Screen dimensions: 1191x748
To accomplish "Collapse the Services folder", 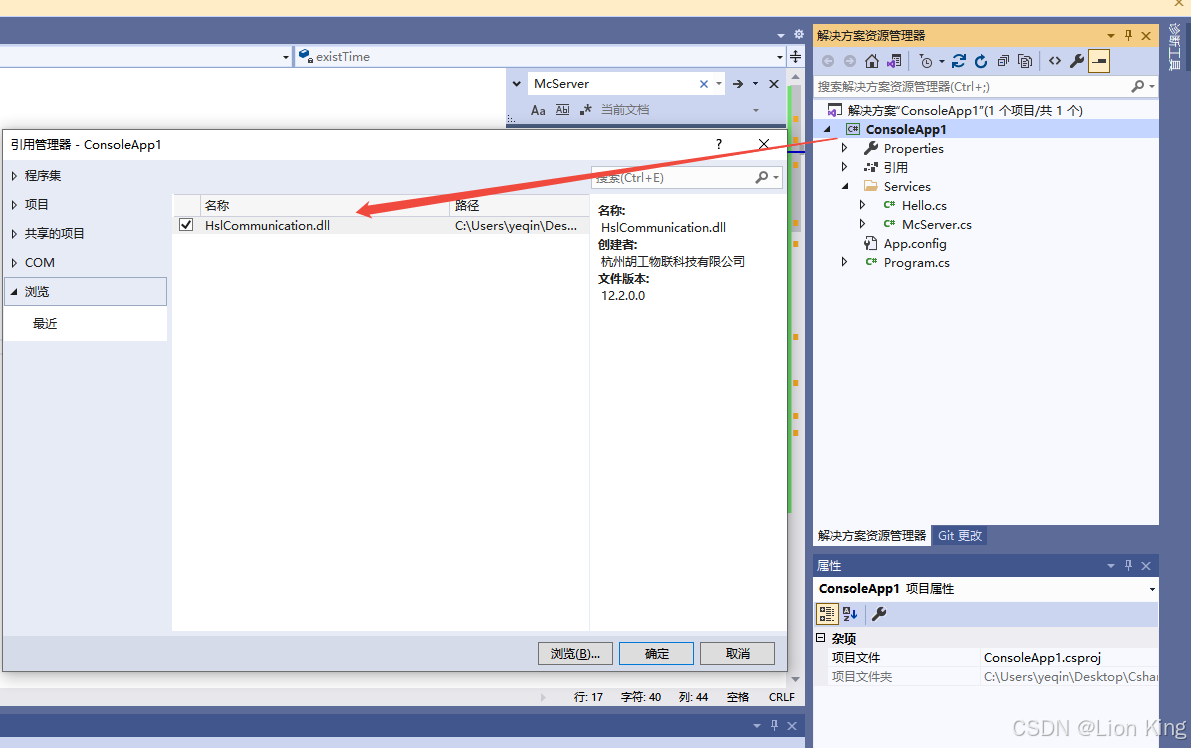I will pyautogui.click(x=845, y=186).
